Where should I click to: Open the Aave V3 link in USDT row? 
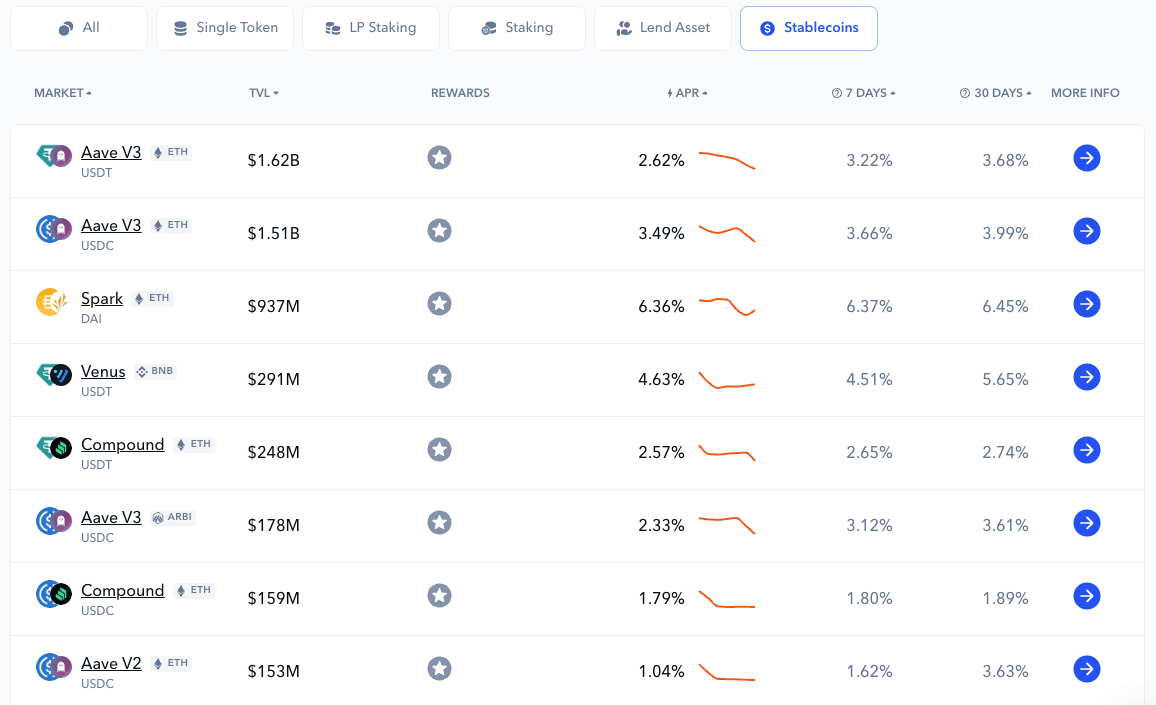coord(111,153)
